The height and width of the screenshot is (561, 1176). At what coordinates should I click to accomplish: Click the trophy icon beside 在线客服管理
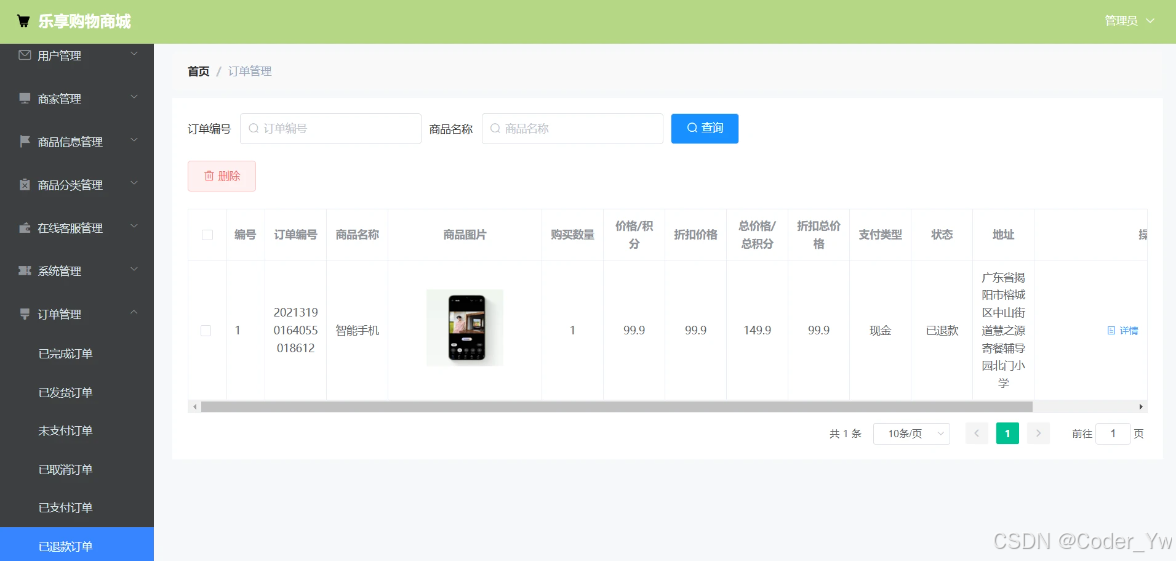pyautogui.click(x=25, y=227)
